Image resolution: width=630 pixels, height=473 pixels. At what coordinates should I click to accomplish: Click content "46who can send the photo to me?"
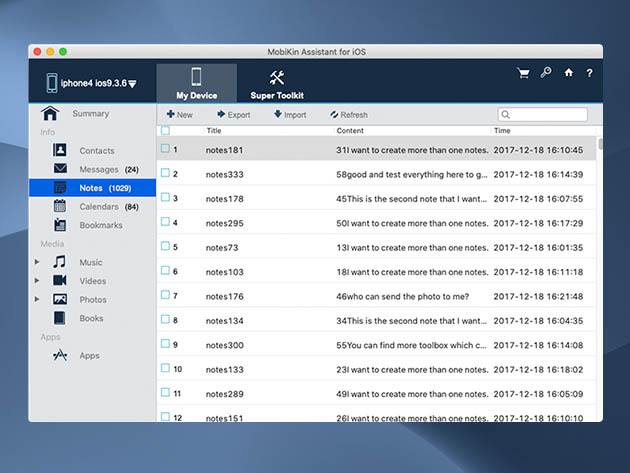[x=403, y=296]
